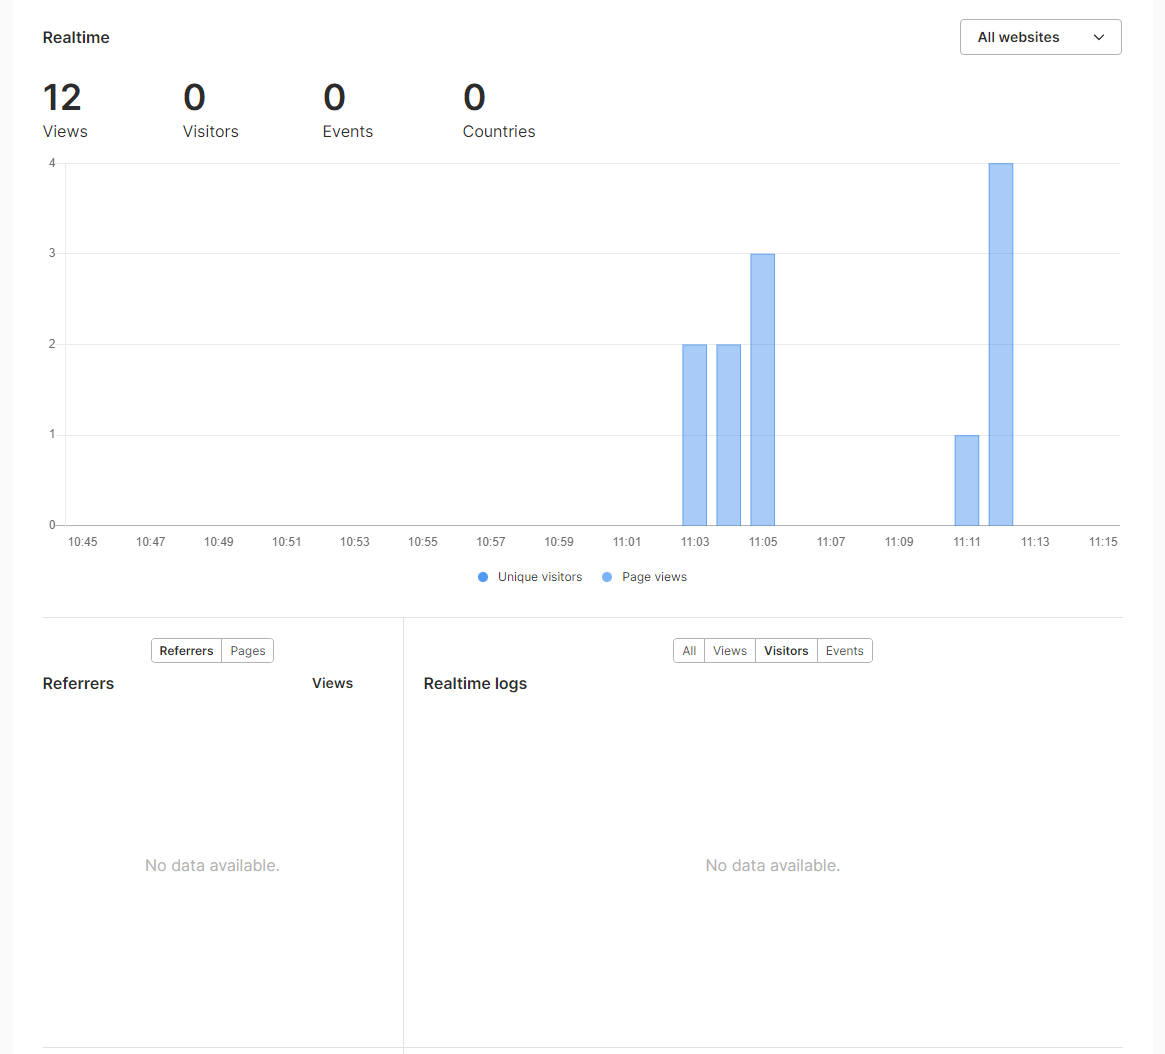
Task: Select the All filter in Realtime logs
Action: coord(689,651)
